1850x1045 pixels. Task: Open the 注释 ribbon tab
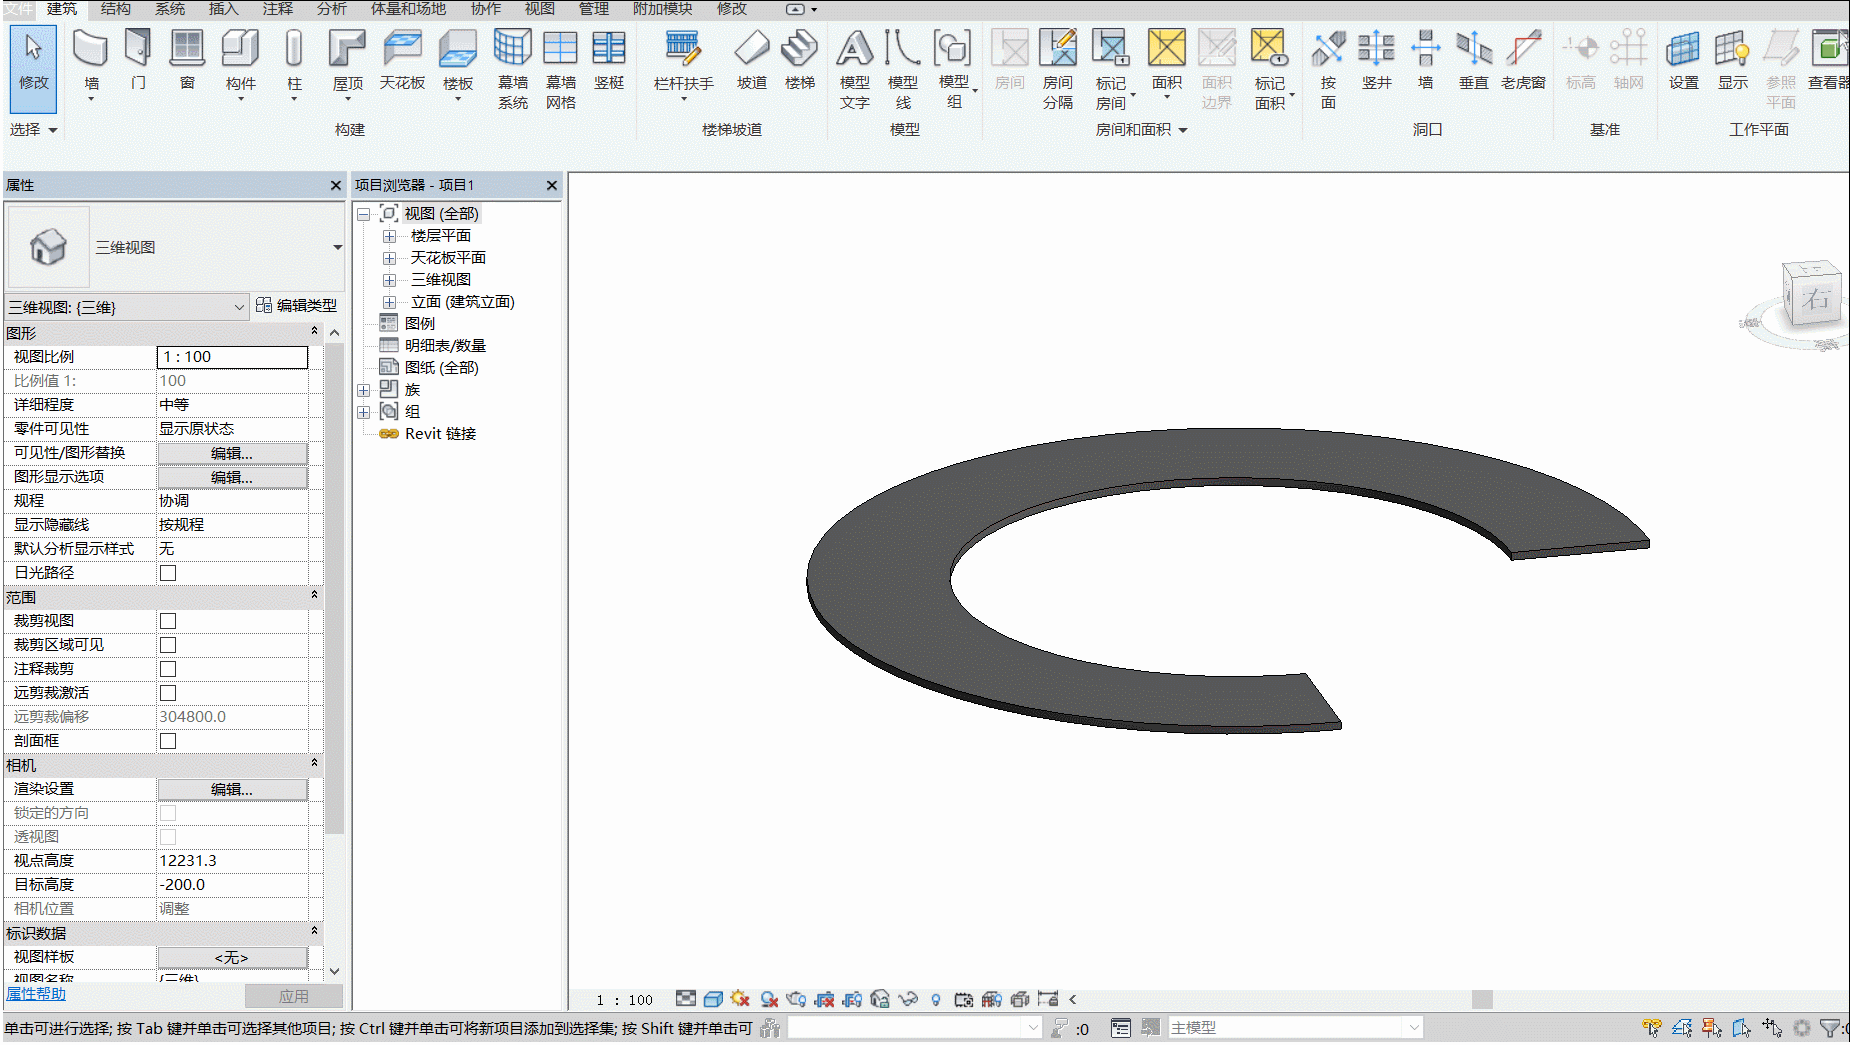pyautogui.click(x=278, y=9)
